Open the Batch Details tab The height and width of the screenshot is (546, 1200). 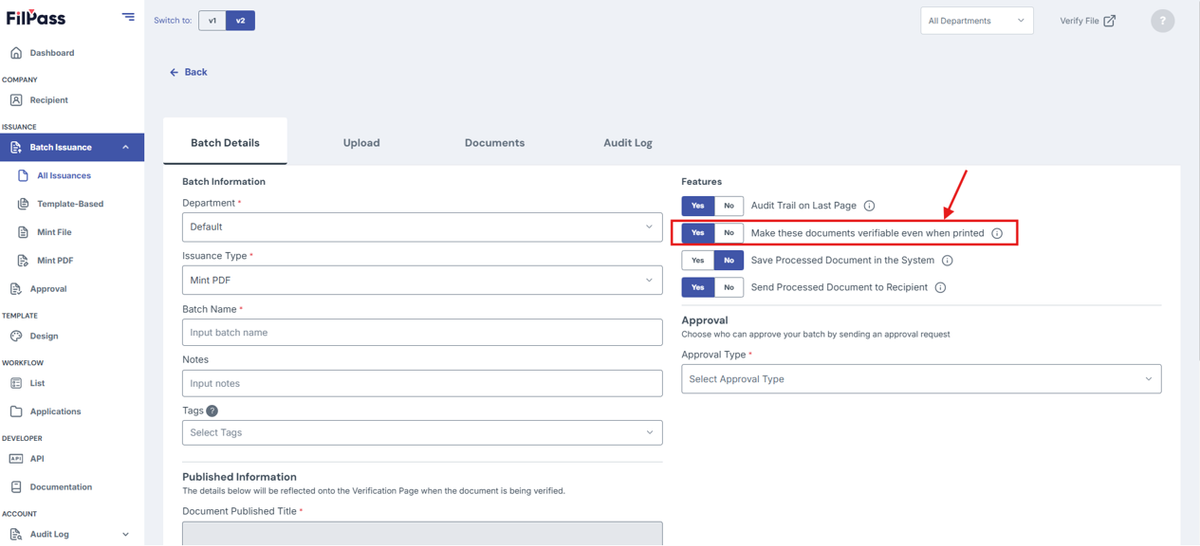(225, 142)
